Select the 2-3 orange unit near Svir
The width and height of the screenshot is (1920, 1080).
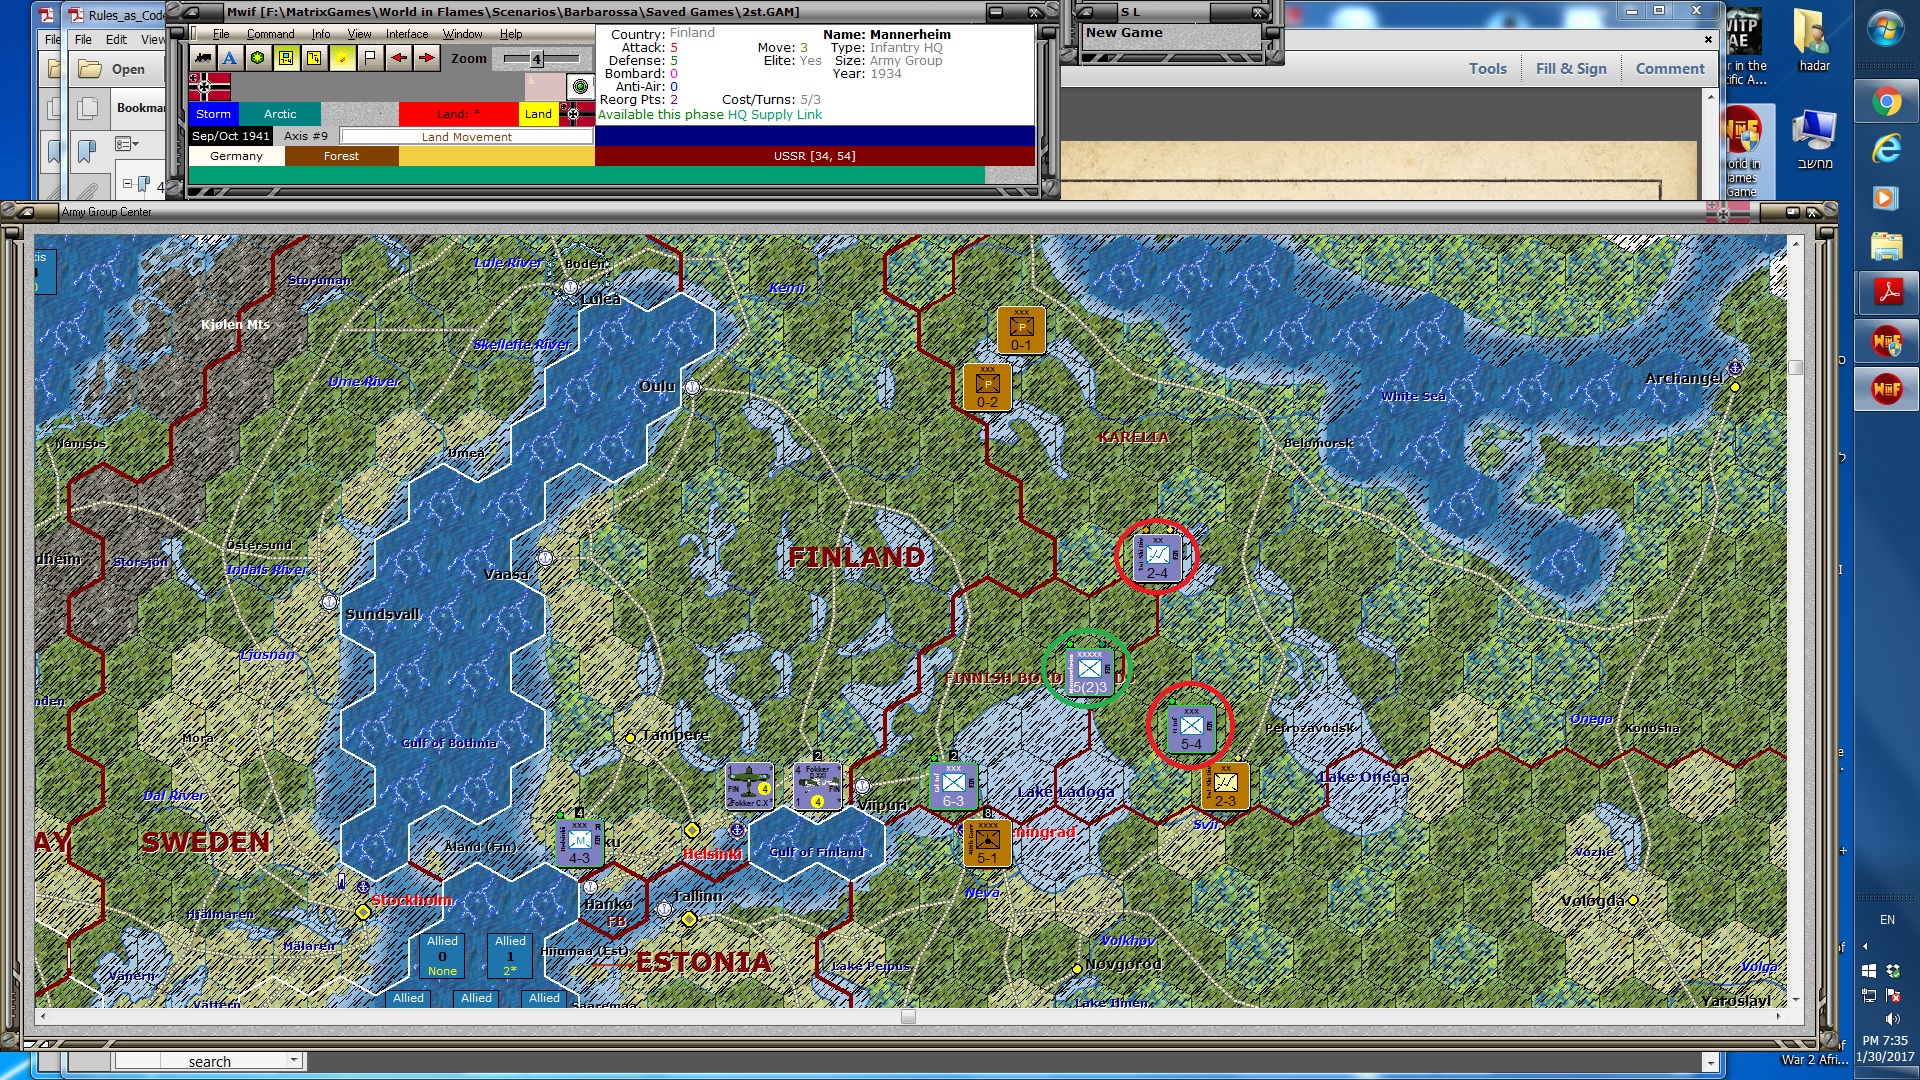click(x=1225, y=786)
